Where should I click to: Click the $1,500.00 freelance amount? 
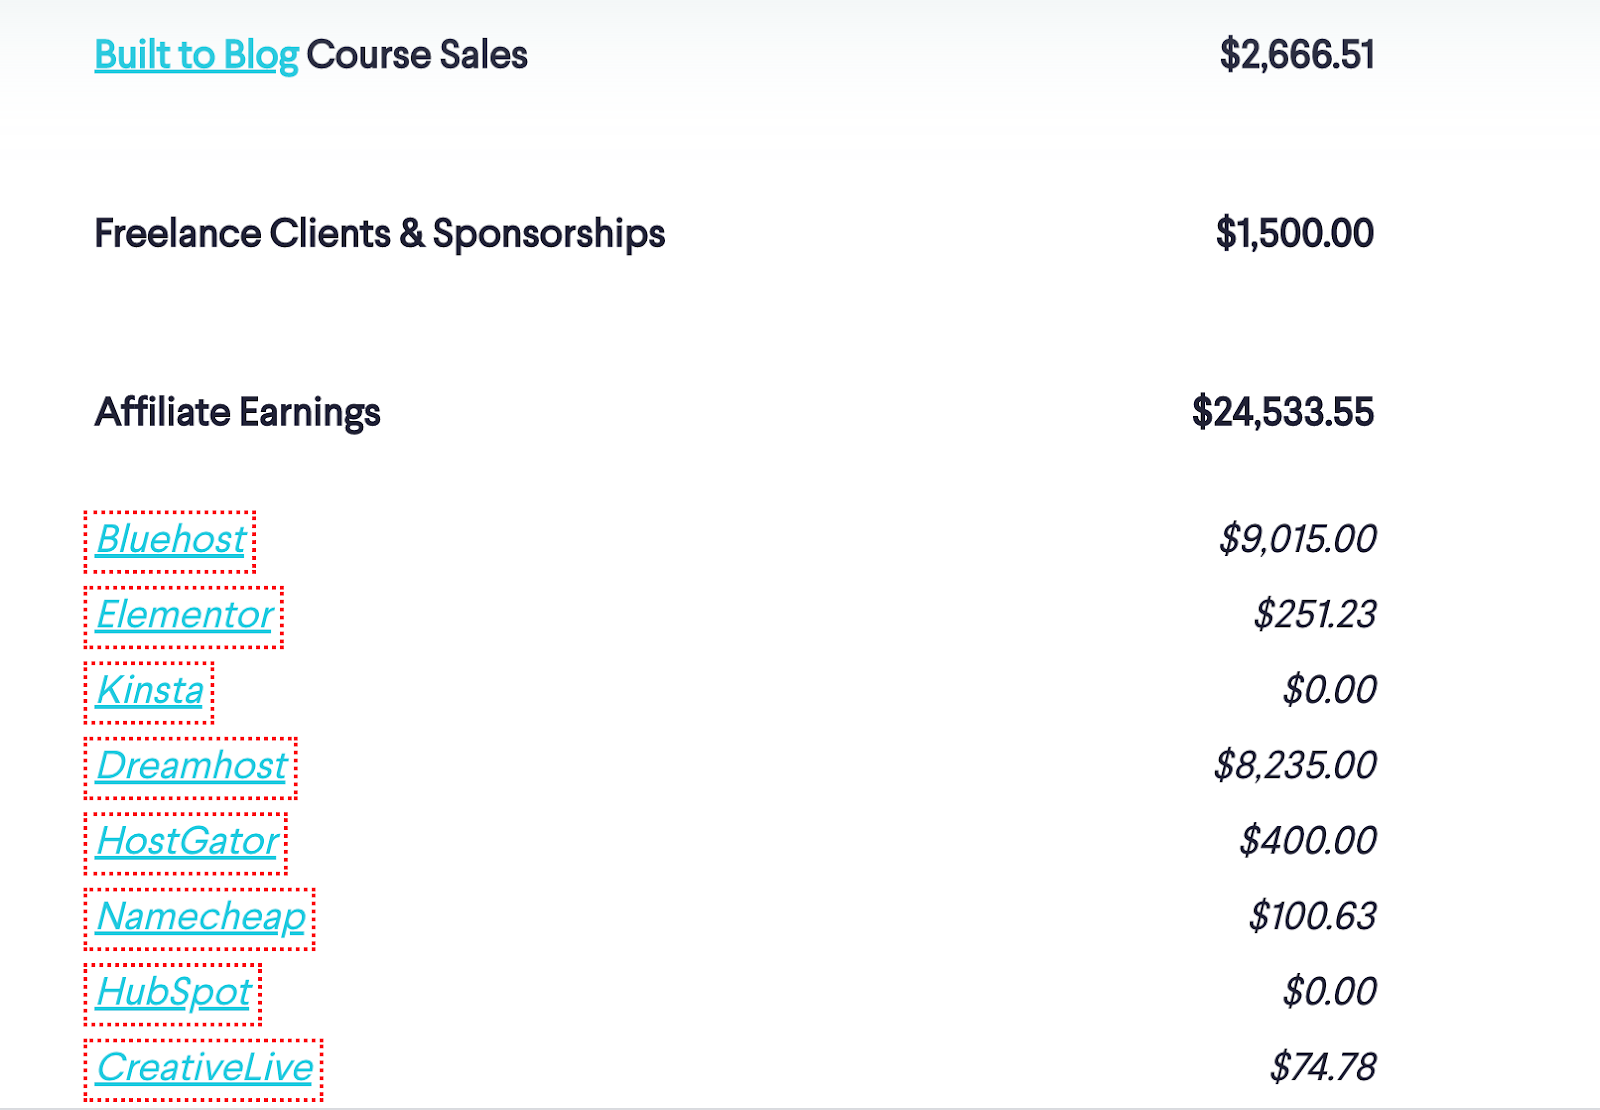point(1294,234)
